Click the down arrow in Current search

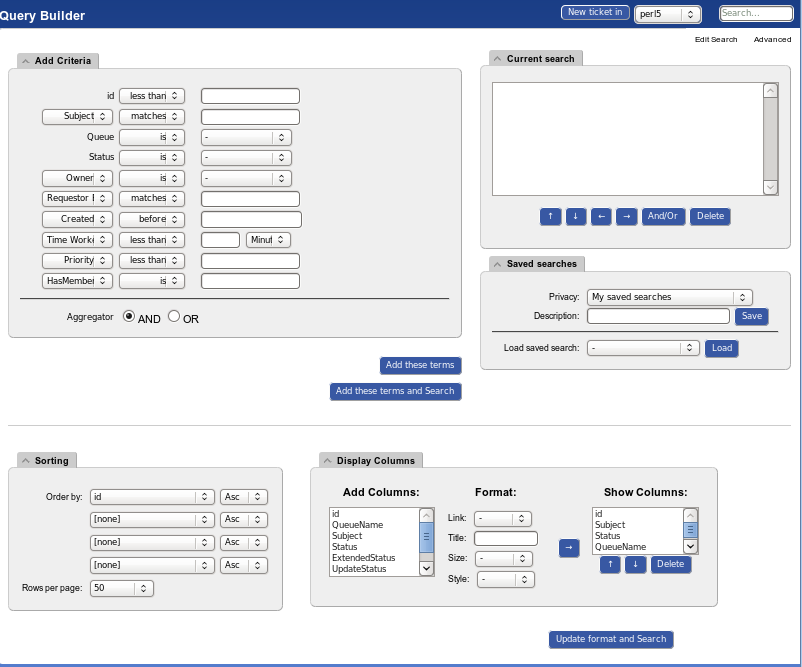click(576, 216)
